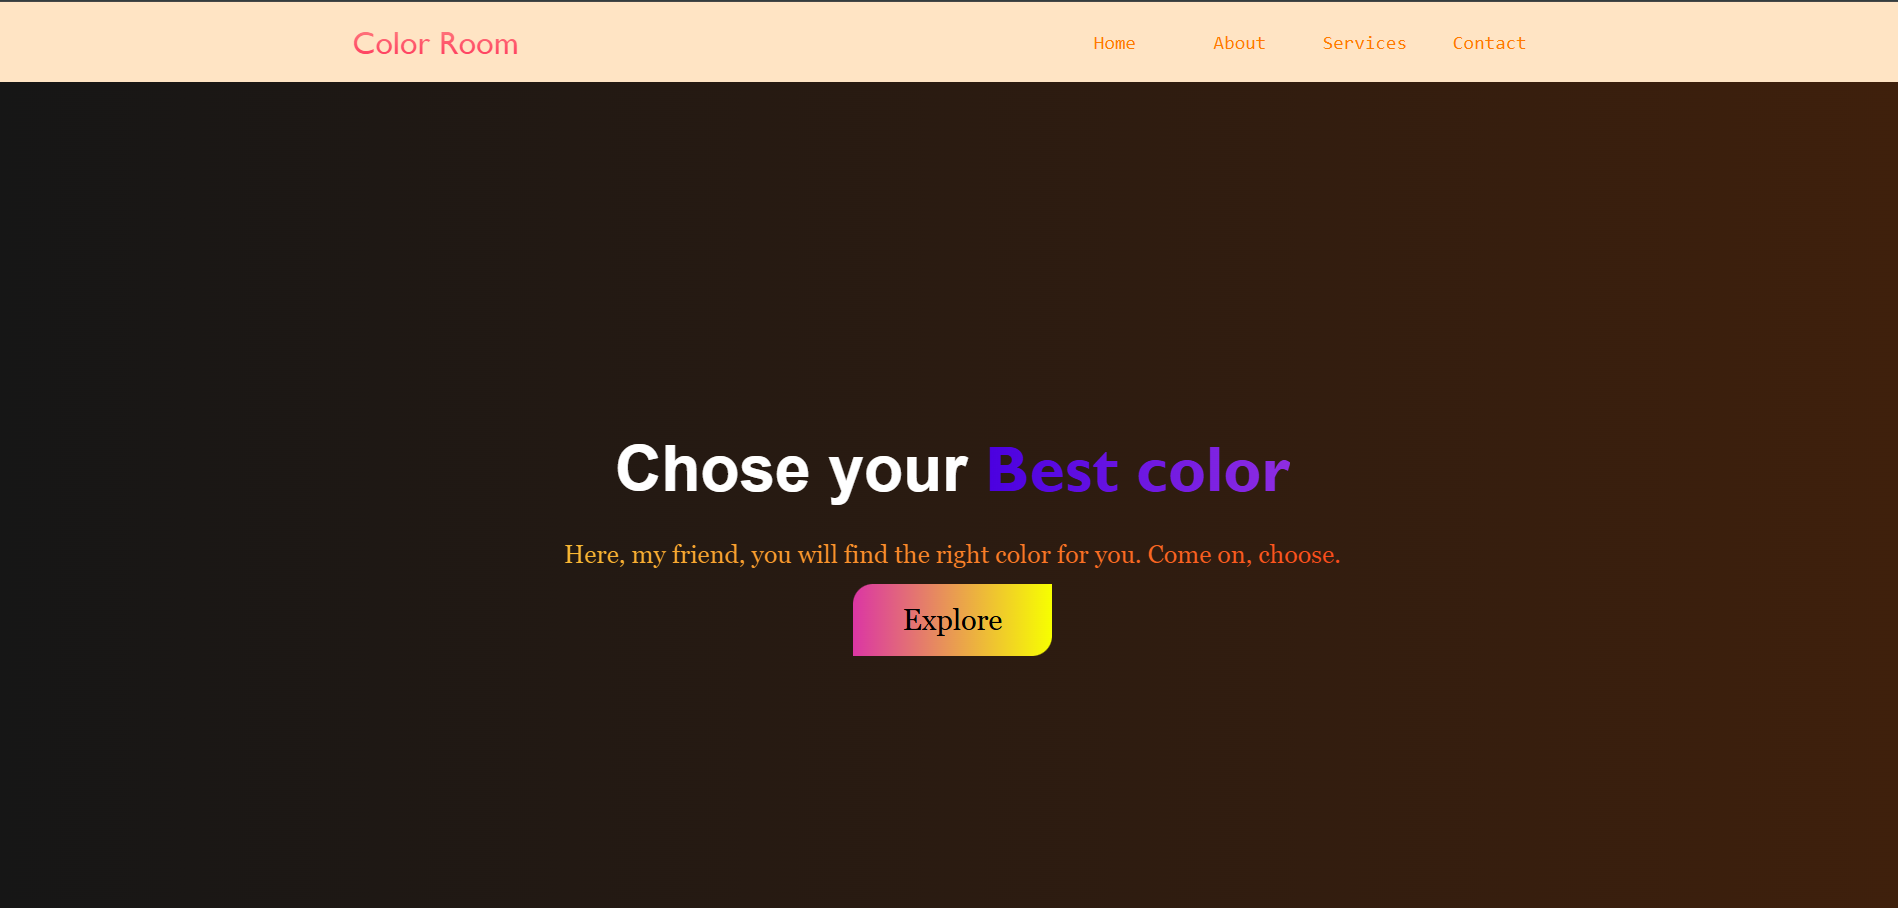
Task: Open the Contact nav link
Action: 1489,43
